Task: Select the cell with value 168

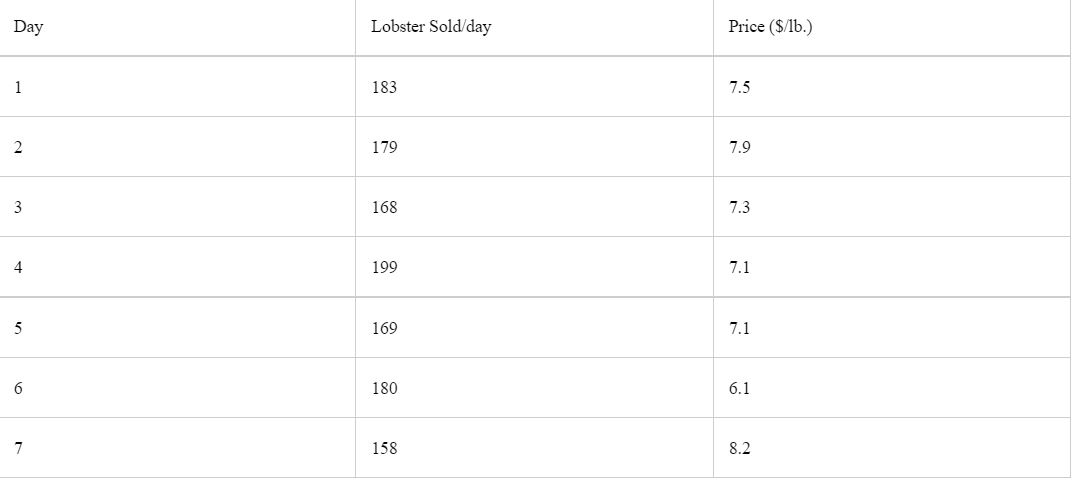Action: [x=534, y=207]
